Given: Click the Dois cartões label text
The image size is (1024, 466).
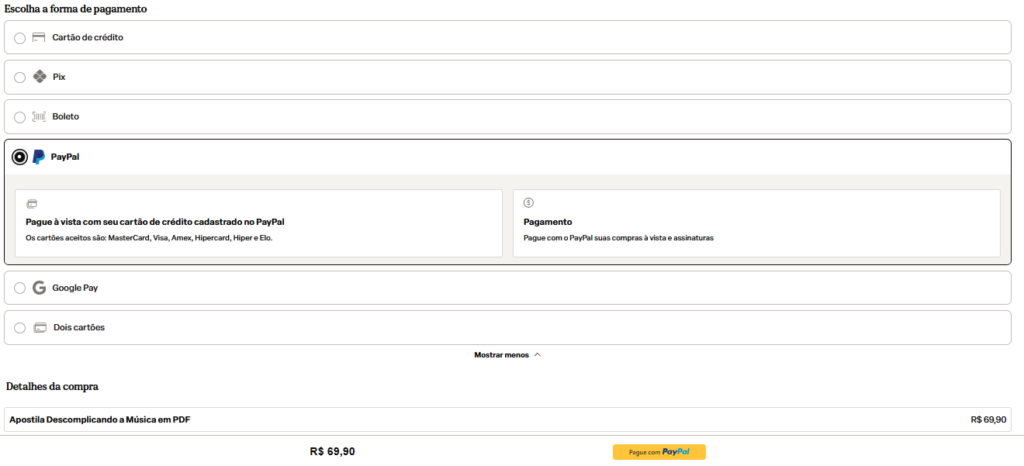Looking at the screenshot, I should (79, 328).
